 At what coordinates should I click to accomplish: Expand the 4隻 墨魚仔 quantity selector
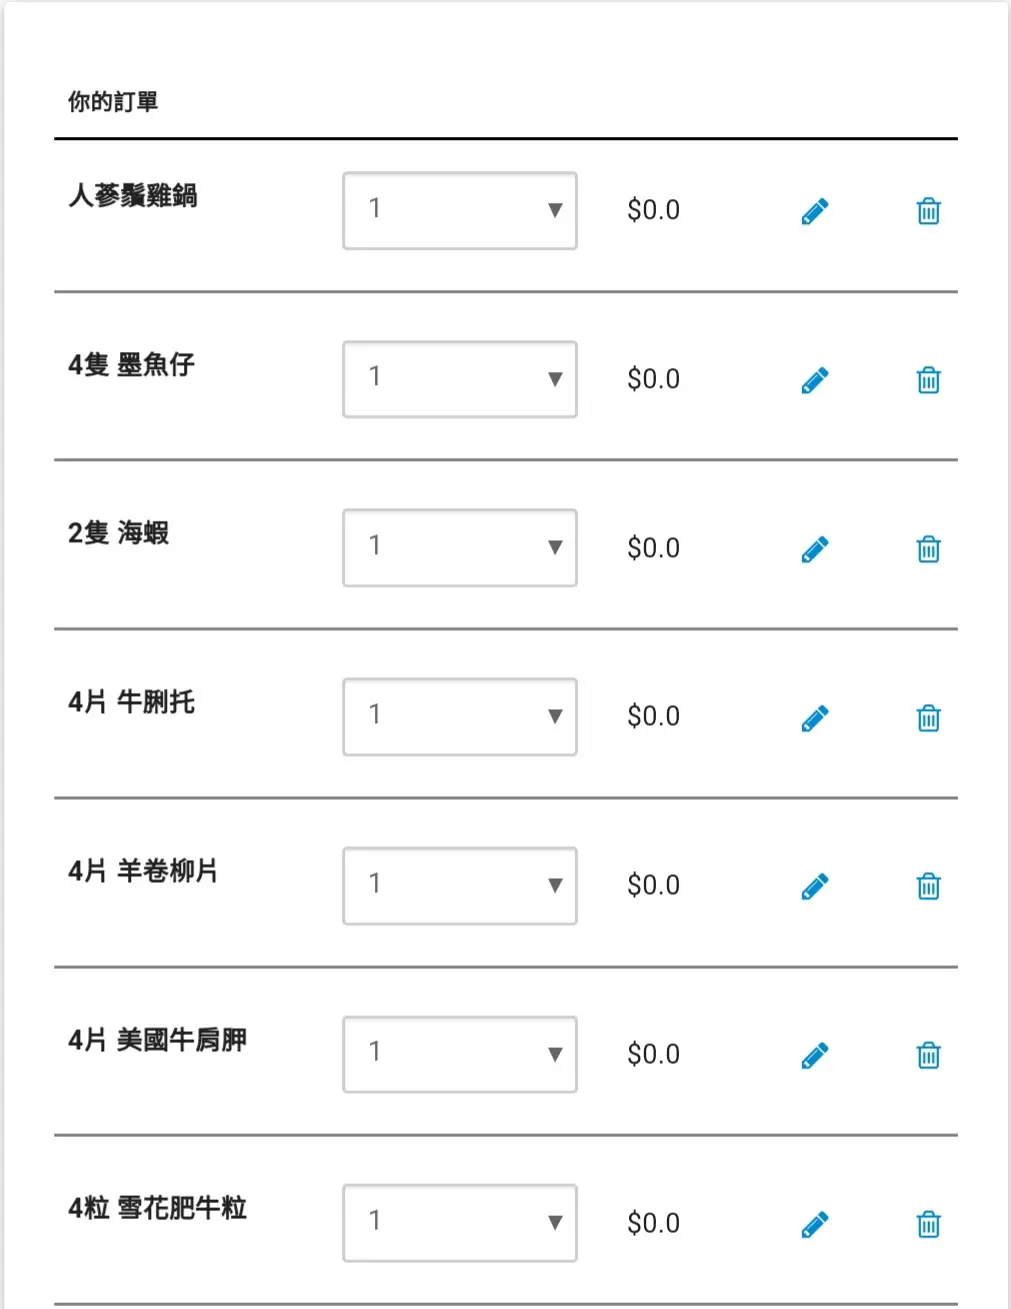click(x=460, y=379)
